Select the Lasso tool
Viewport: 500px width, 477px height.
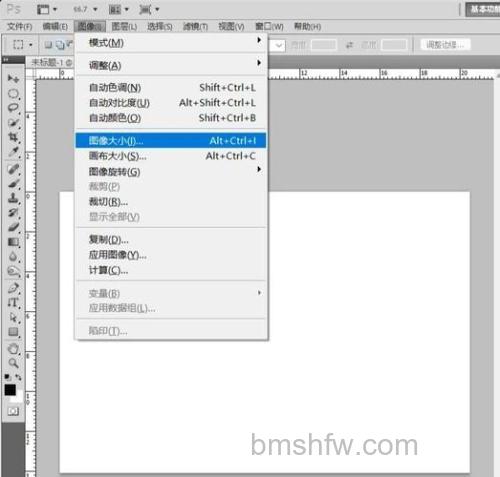tap(13, 108)
